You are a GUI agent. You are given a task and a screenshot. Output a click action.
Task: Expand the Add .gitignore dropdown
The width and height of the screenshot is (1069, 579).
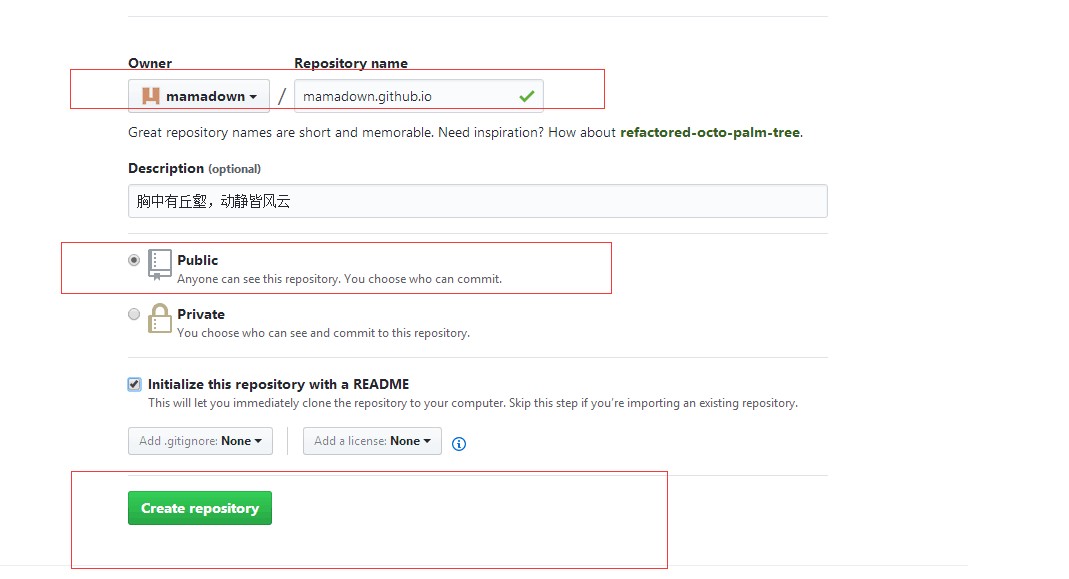[200, 441]
